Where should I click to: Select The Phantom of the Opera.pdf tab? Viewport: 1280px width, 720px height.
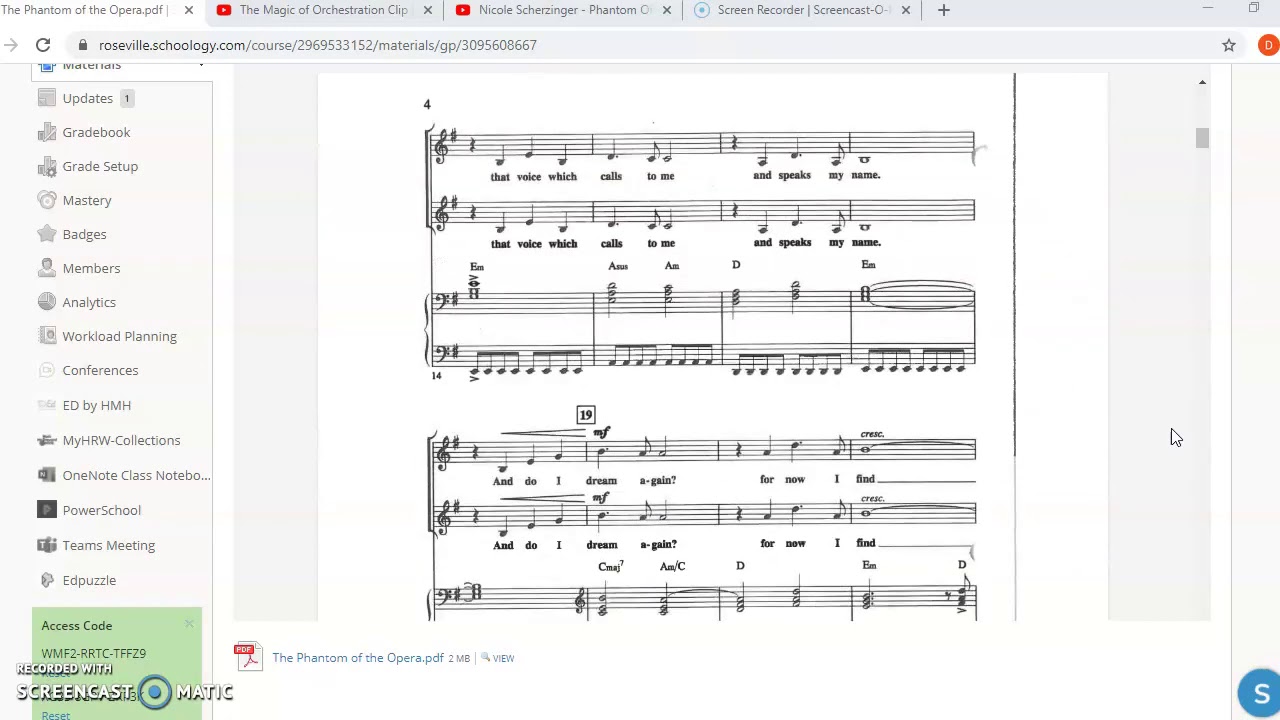[x=86, y=10]
